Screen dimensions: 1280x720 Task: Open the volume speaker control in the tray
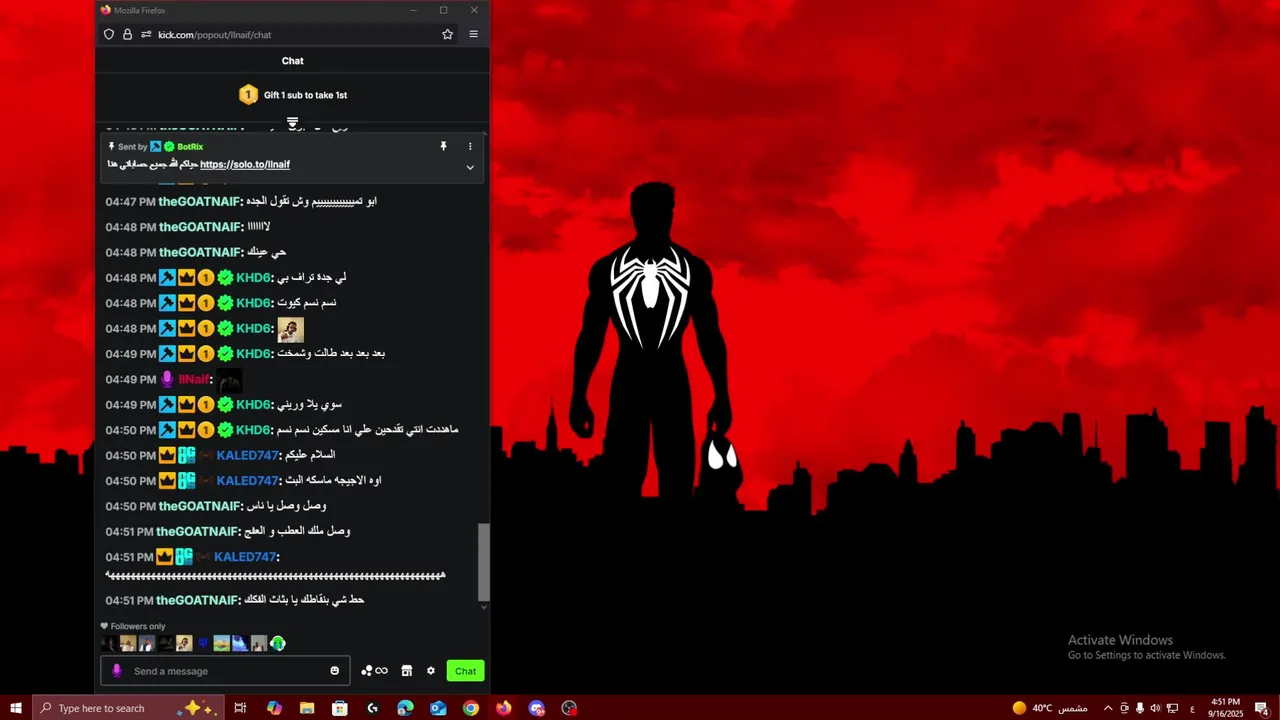[x=1155, y=708]
